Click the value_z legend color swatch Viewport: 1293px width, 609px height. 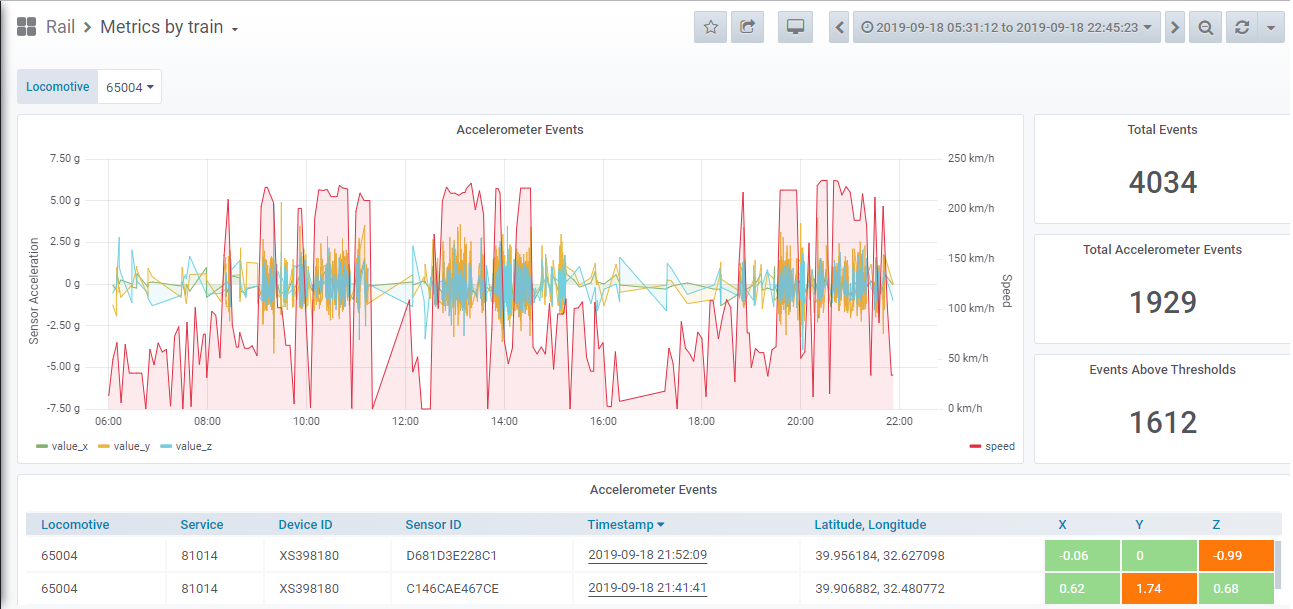coord(166,446)
